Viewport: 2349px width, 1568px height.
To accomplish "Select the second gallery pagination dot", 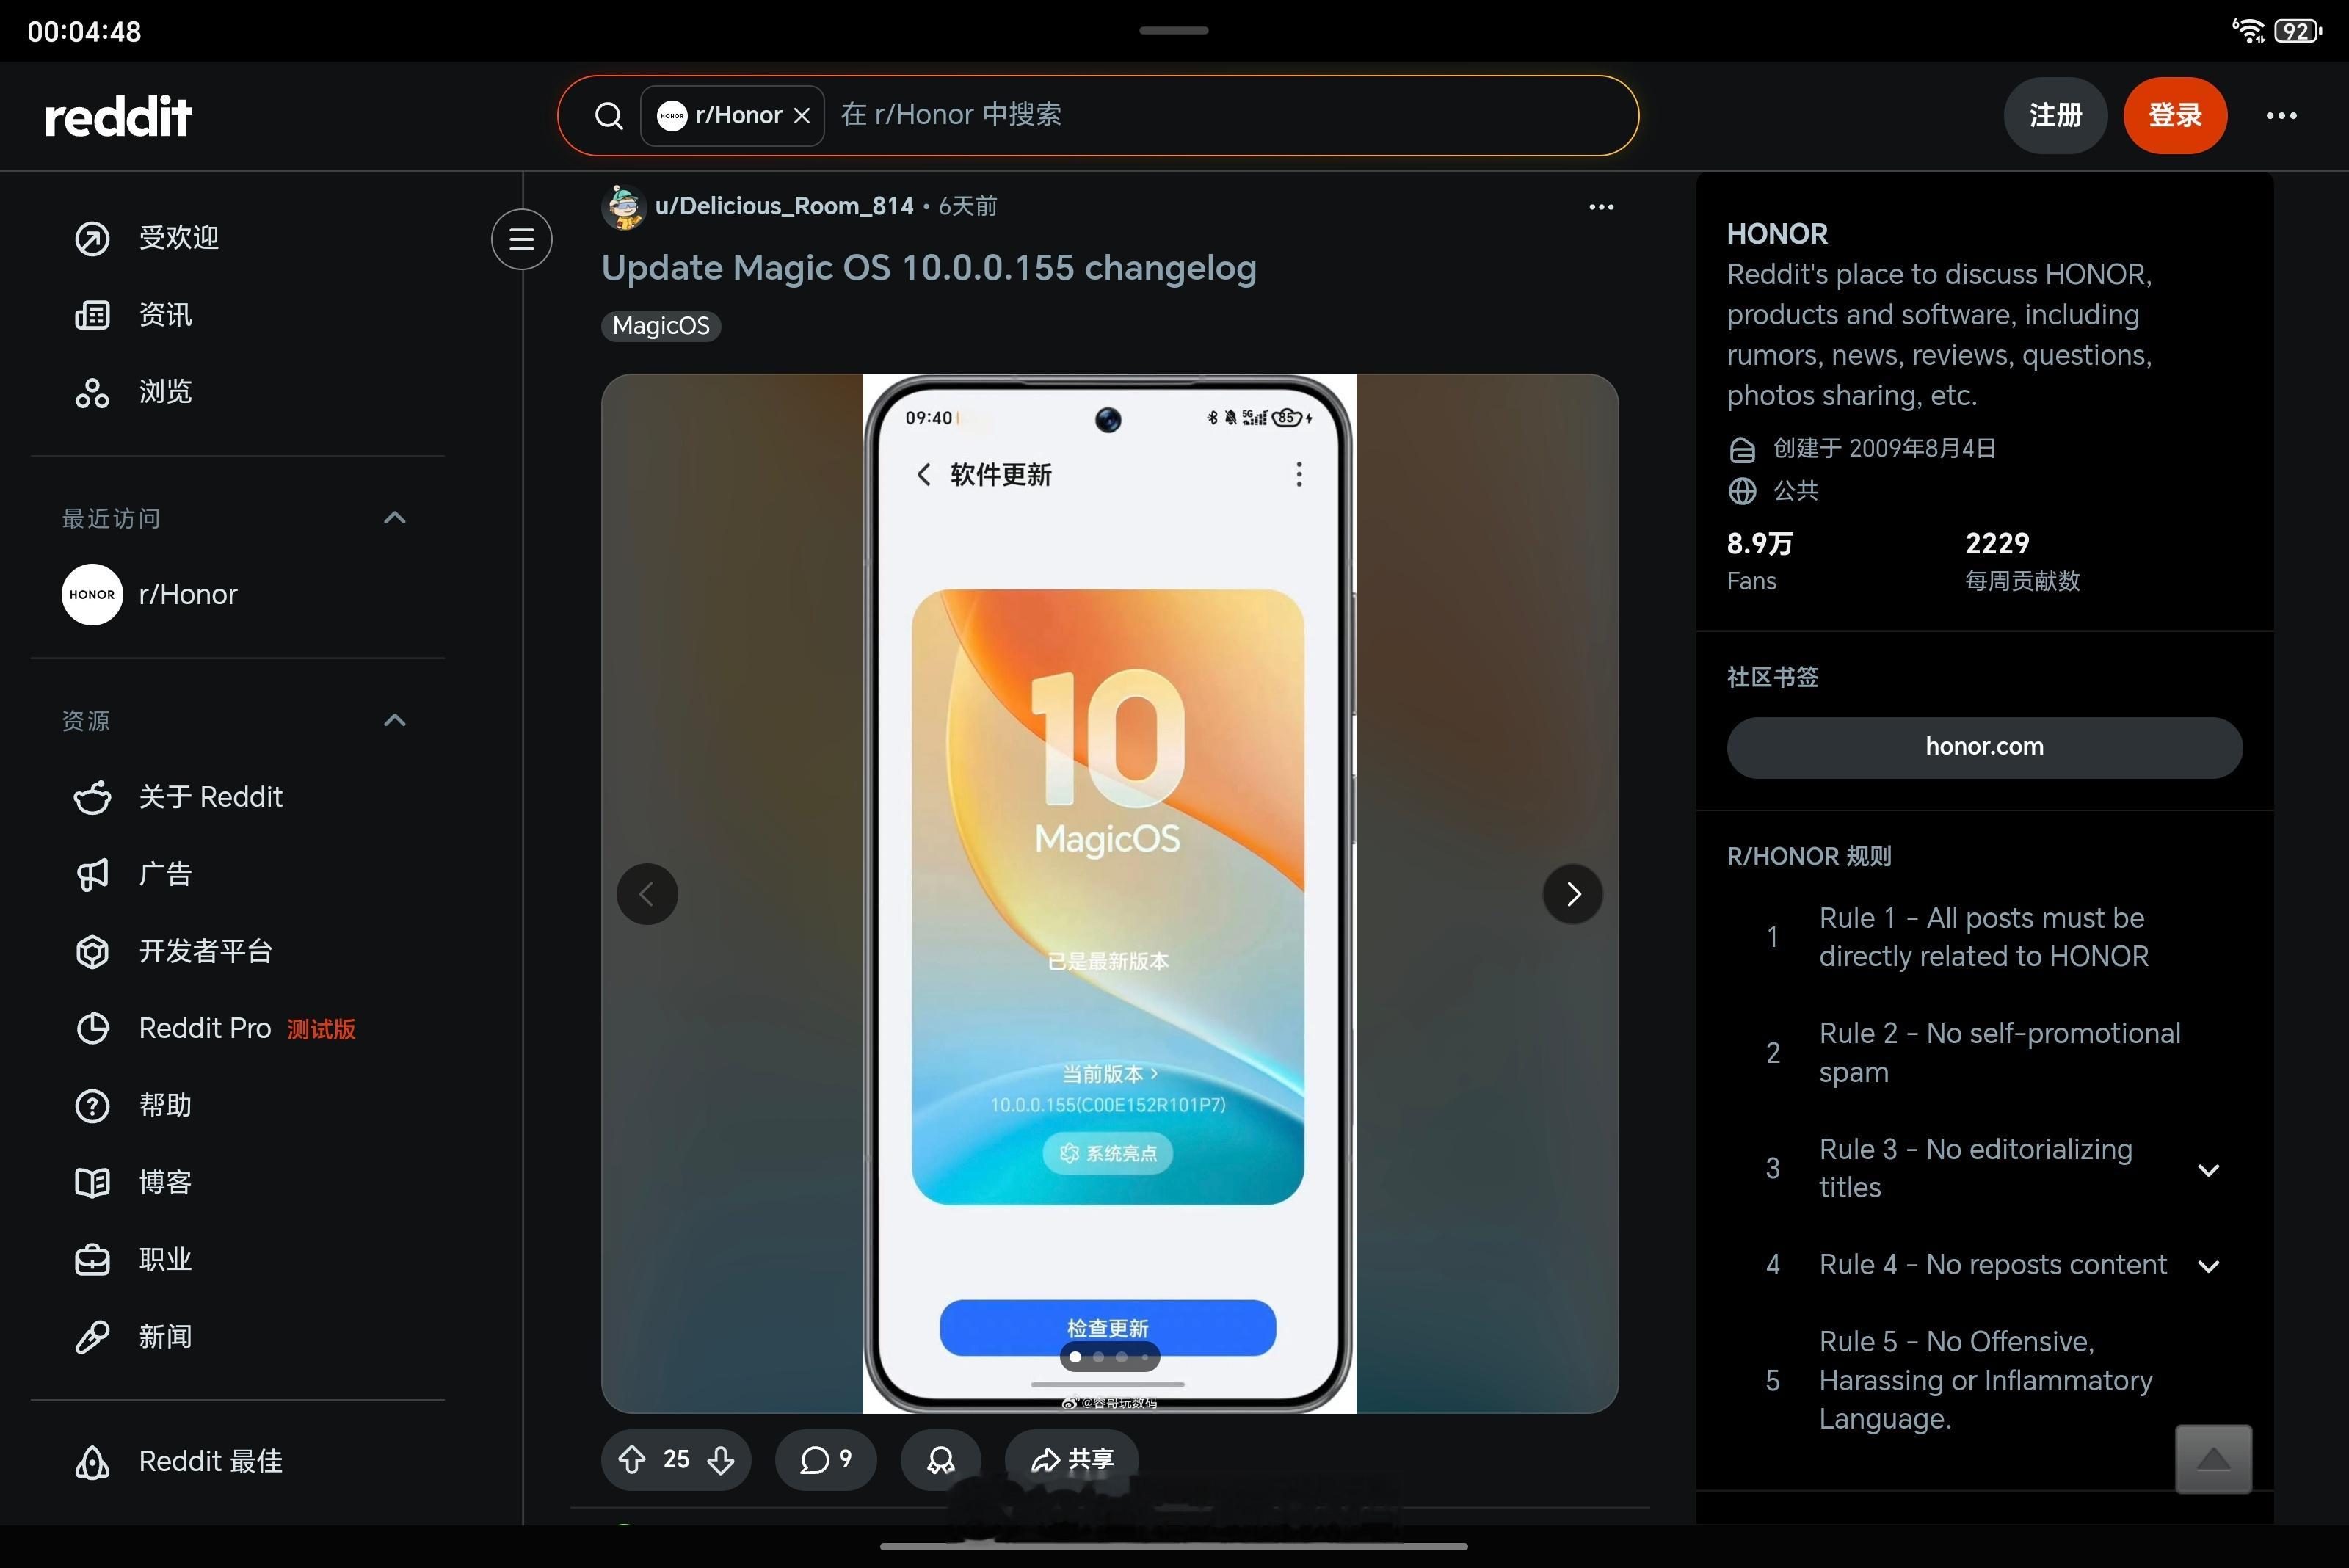I will [x=1098, y=1357].
